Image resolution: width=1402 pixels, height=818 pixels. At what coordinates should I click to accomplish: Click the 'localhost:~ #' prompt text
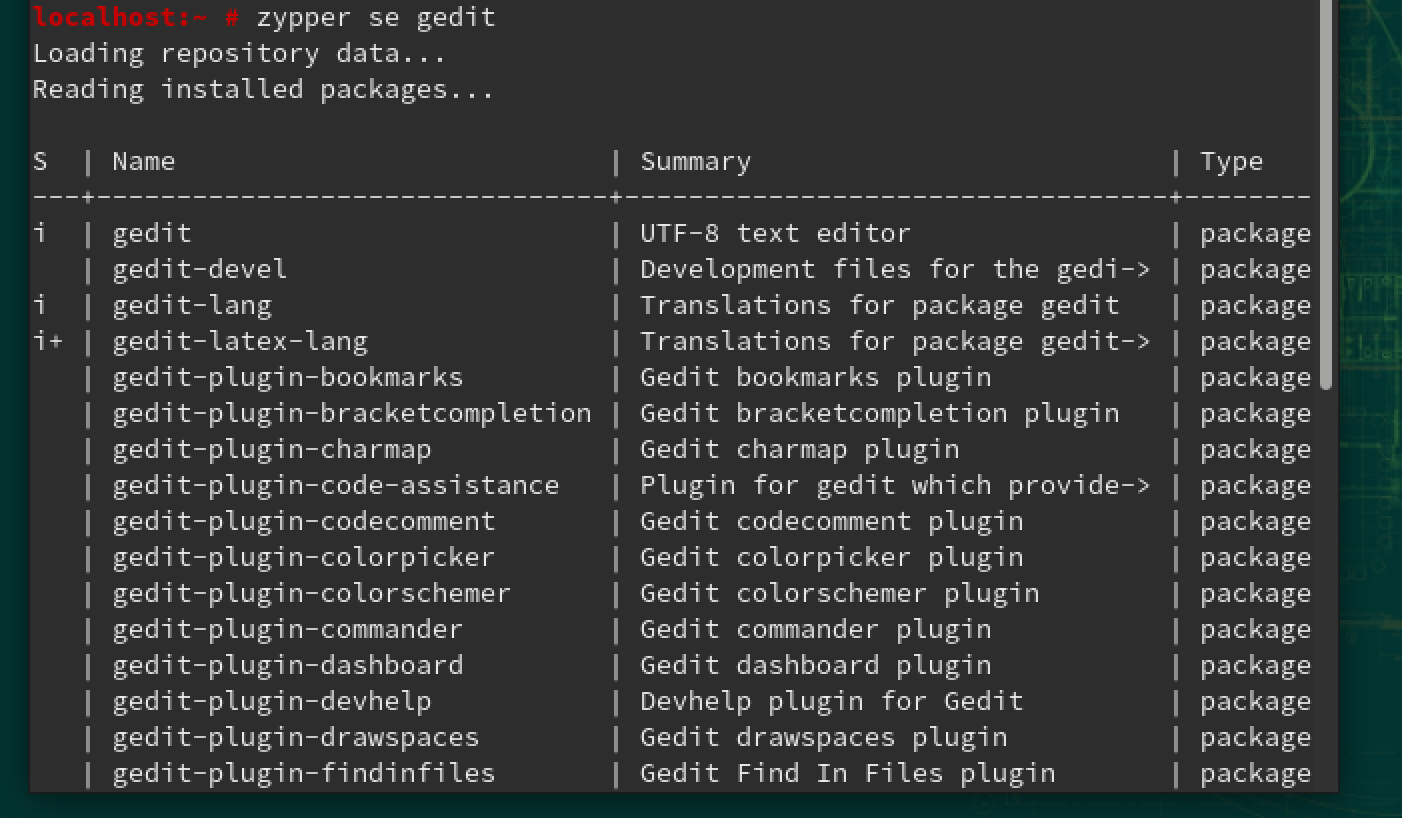click(135, 17)
